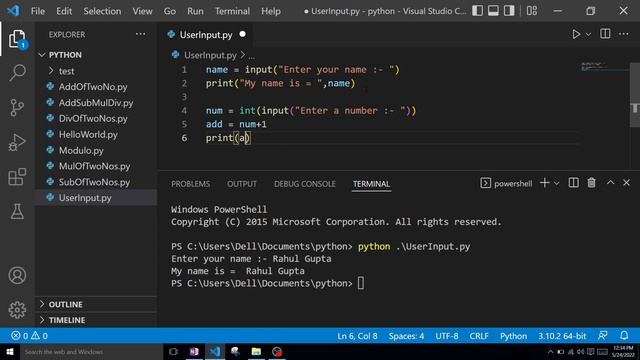Viewport: 640px width, 360px height.
Task: Toggle the secondary side bar layout
Action: click(509, 11)
